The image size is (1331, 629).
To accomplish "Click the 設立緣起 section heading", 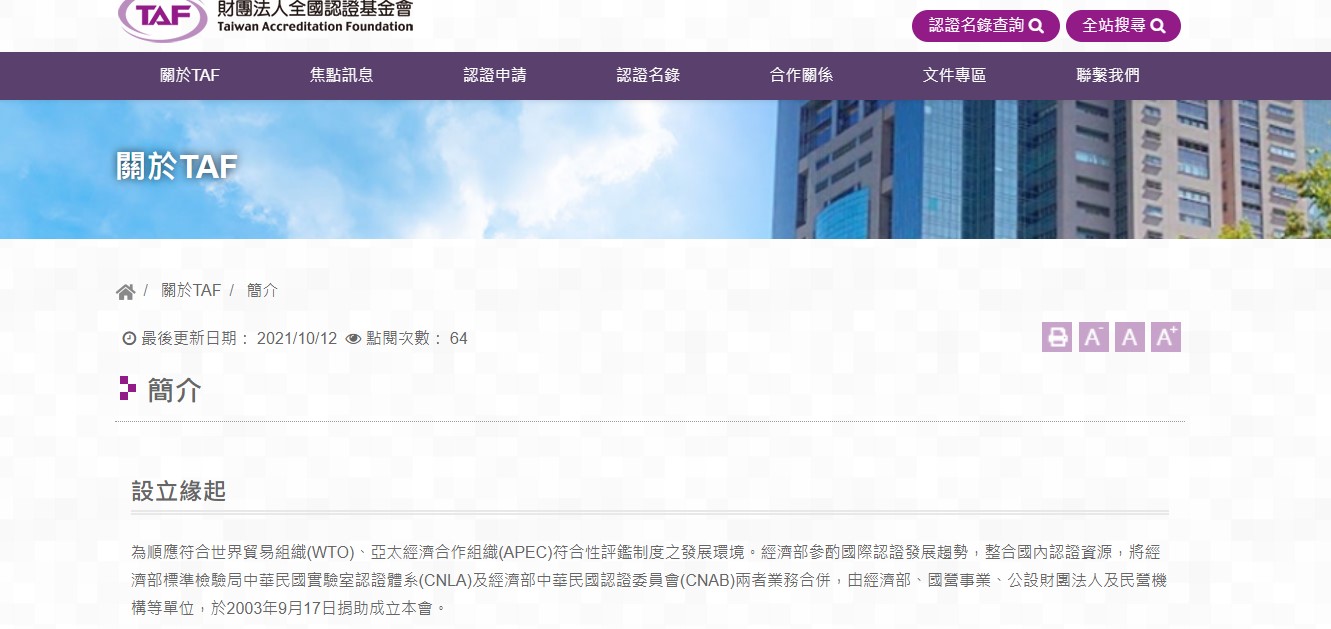I will coord(179,491).
